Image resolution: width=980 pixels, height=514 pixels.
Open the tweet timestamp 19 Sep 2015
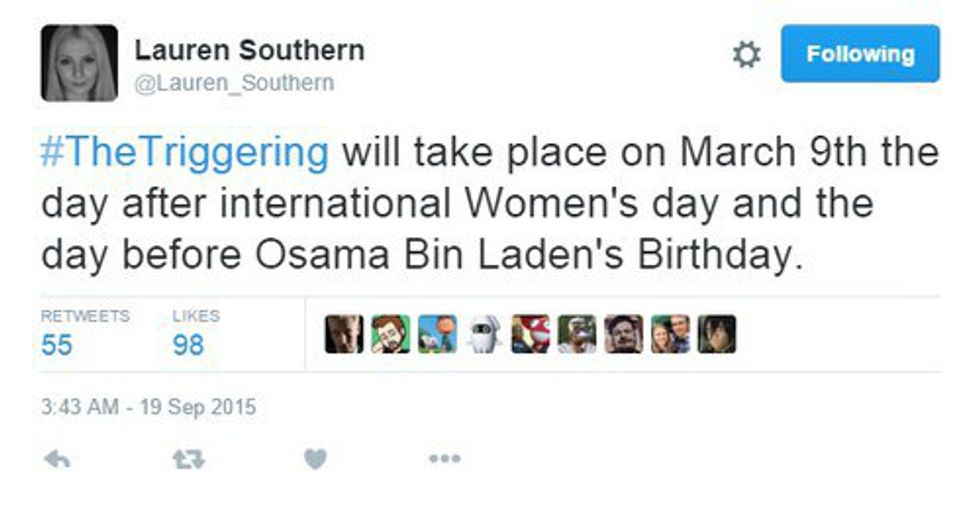coord(148,407)
